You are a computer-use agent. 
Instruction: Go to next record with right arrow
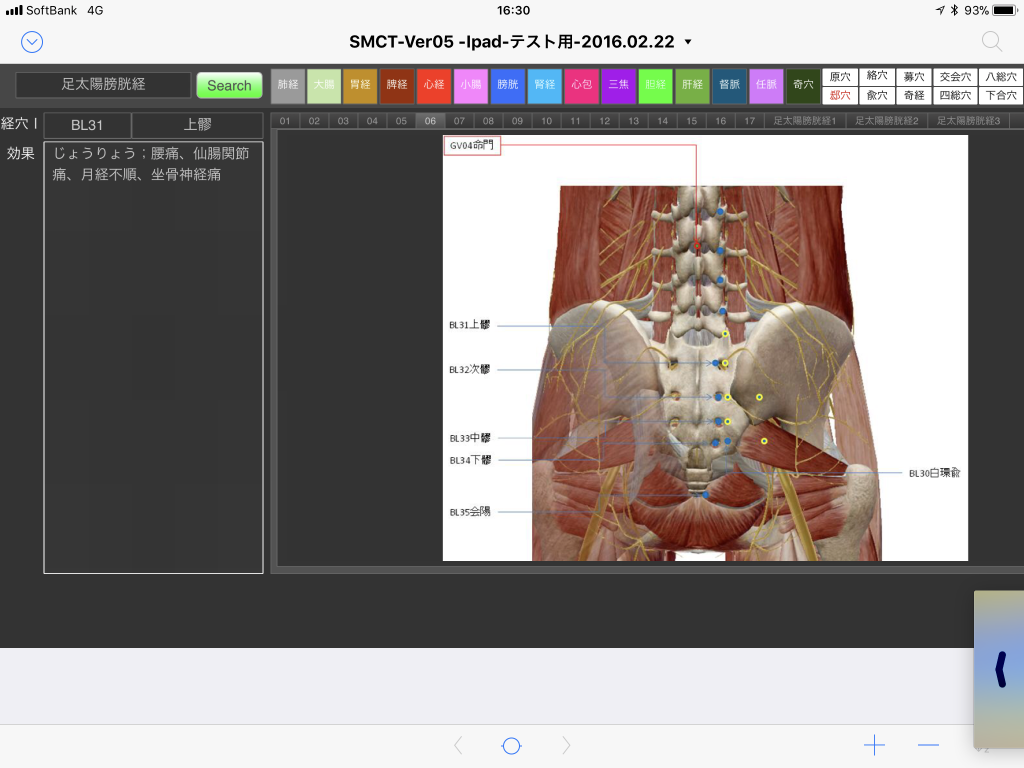coord(566,745)
